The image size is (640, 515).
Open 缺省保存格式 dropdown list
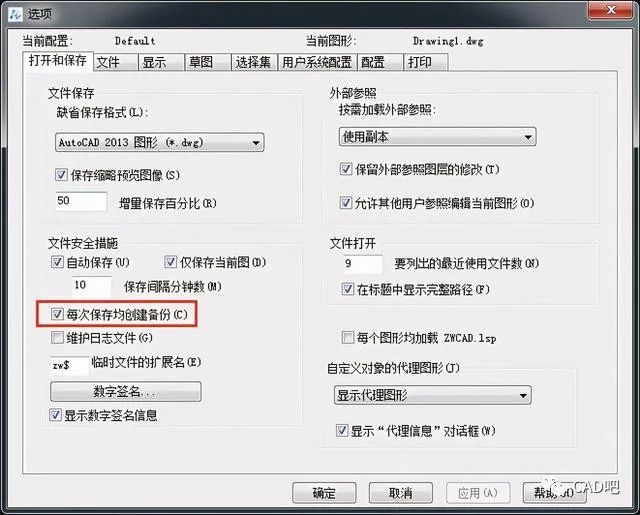tap(160, 142)
